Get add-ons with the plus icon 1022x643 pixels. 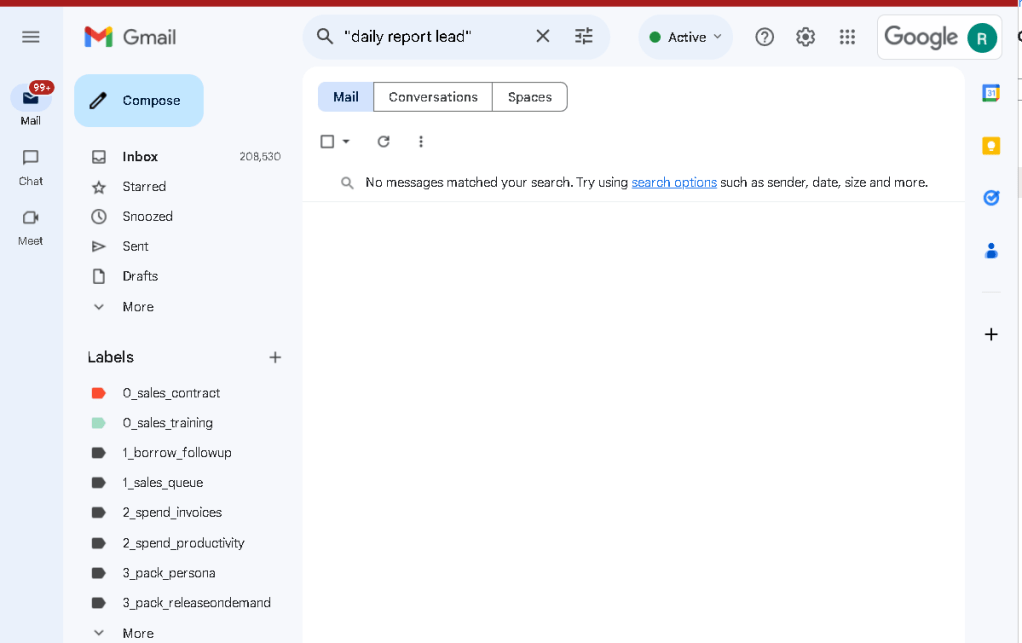tap(991, 334)
